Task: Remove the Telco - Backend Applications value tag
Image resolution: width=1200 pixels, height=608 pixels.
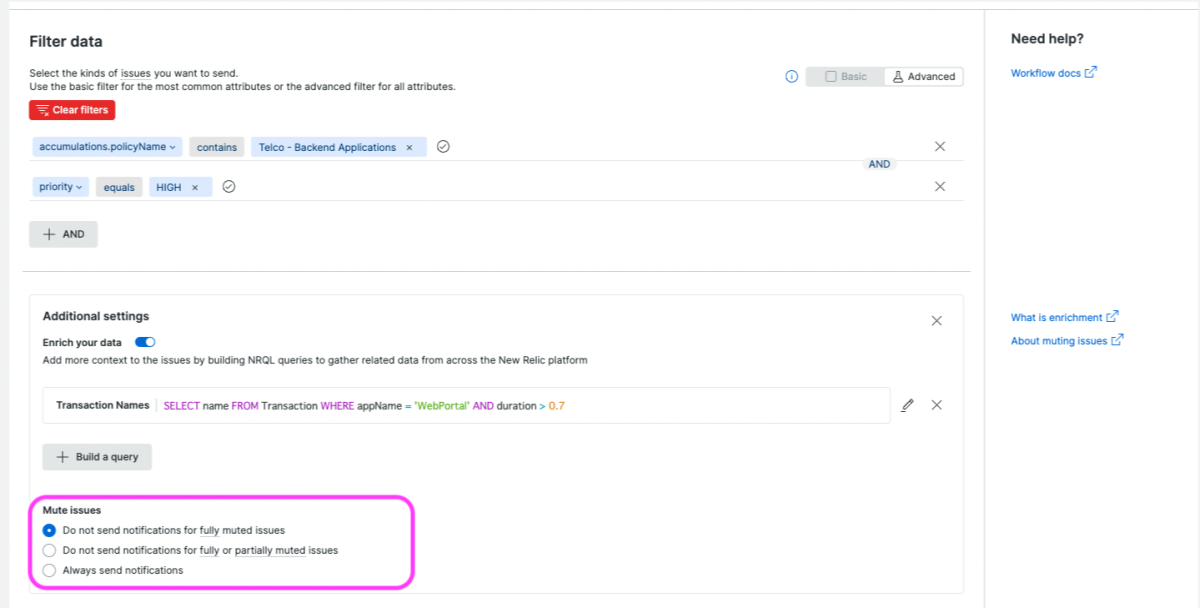Action: pyautogui.click(x=408, y=147)
